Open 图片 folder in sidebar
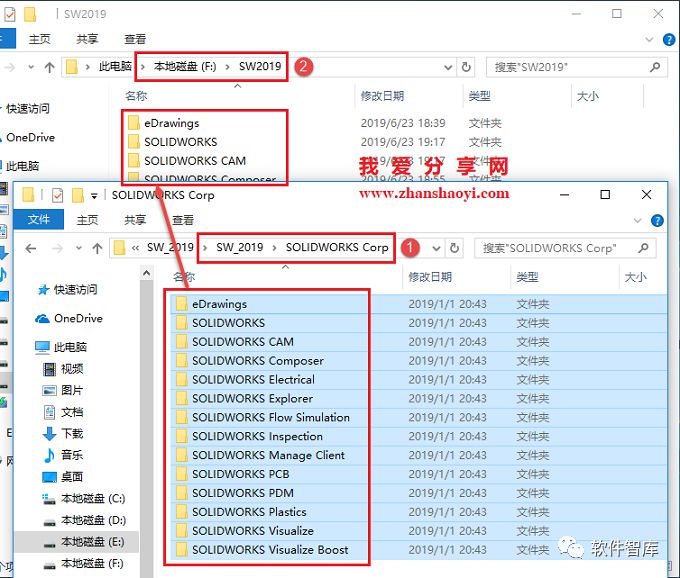 72,390
